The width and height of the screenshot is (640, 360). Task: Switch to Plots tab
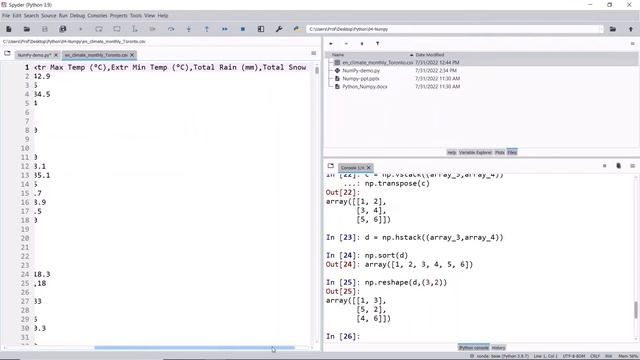[500, 152]
